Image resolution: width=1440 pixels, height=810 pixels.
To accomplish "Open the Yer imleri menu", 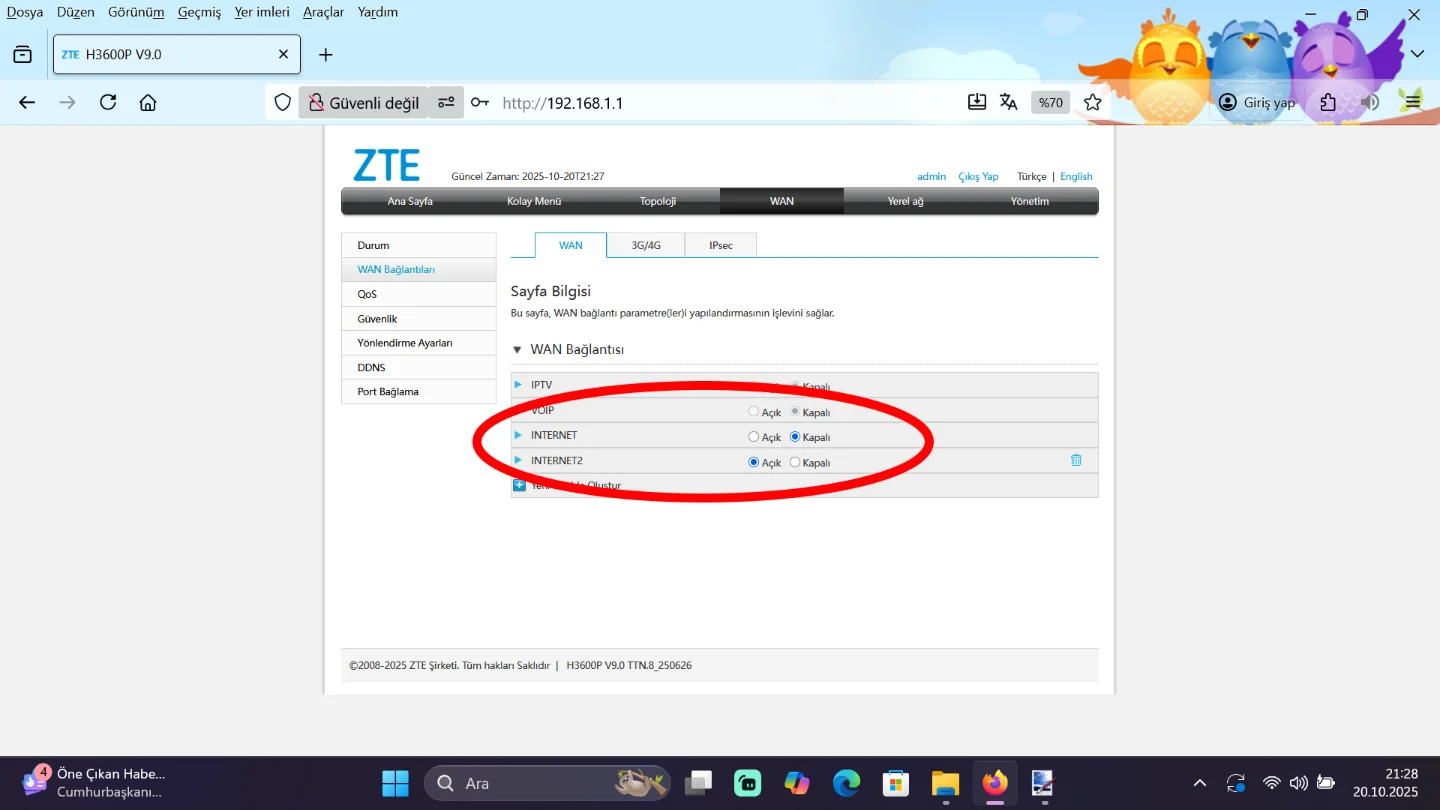I will coord(262,12).
